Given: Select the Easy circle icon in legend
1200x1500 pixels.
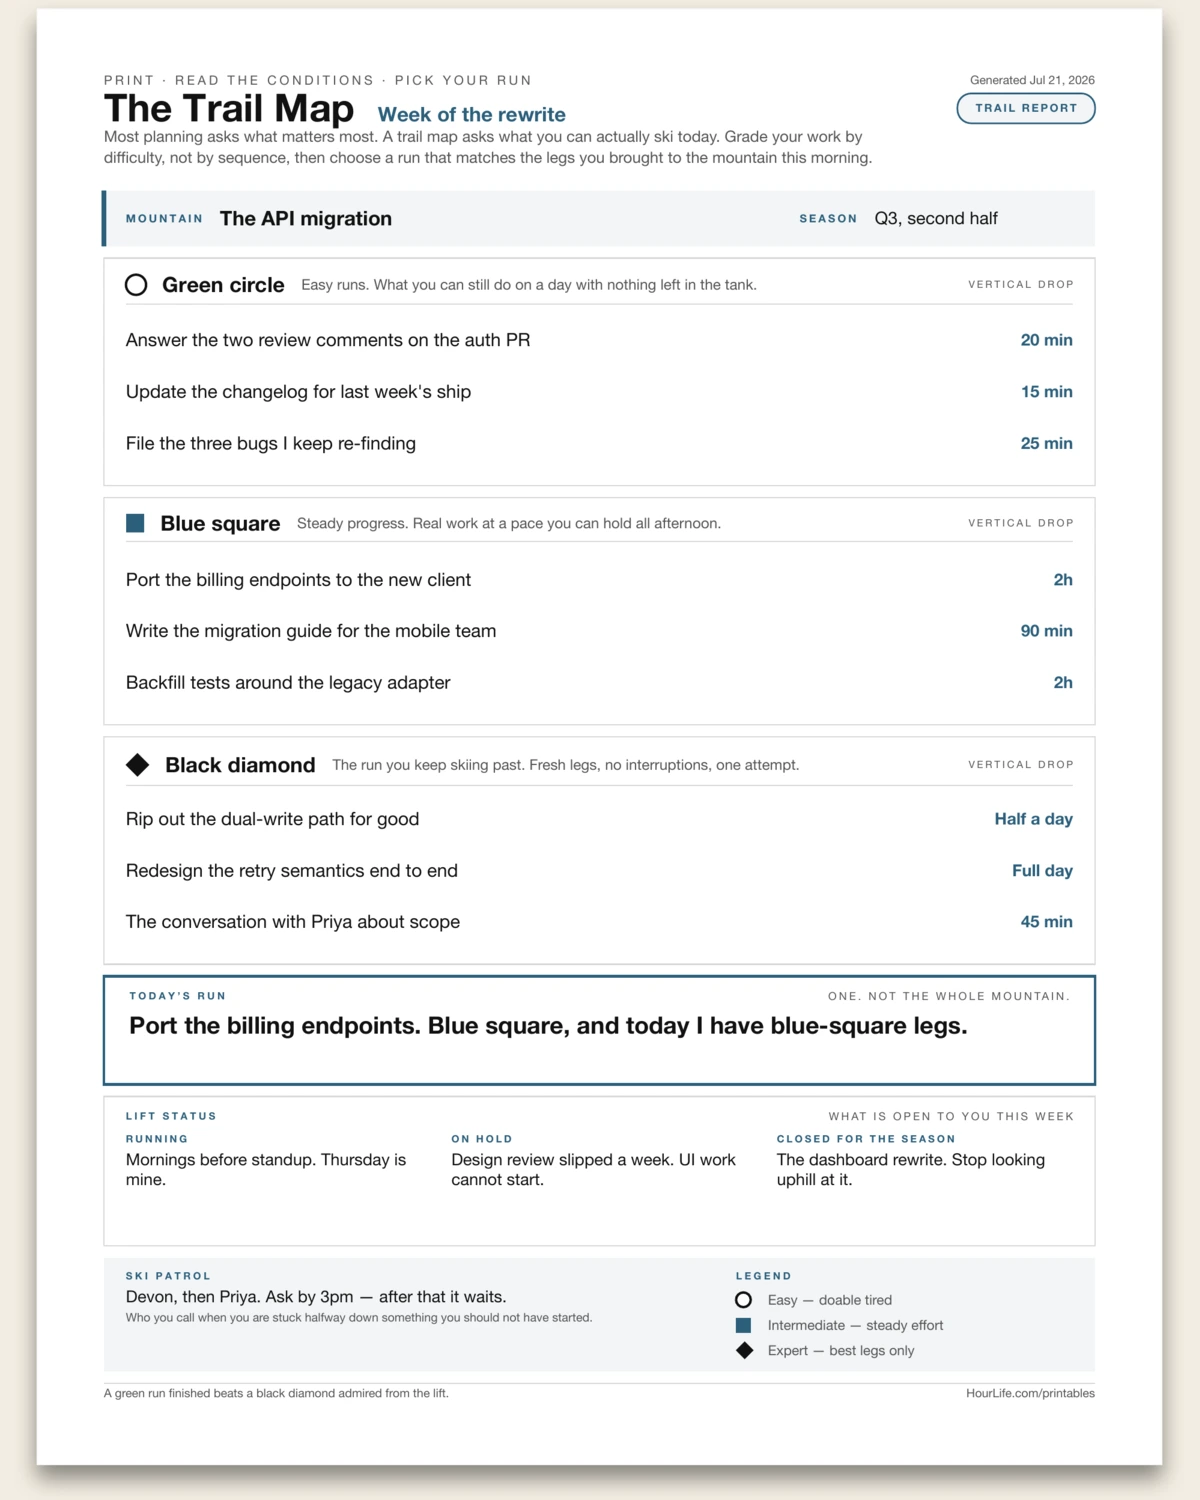Looking at the screenshot, I should click(x=743, y=1300).
